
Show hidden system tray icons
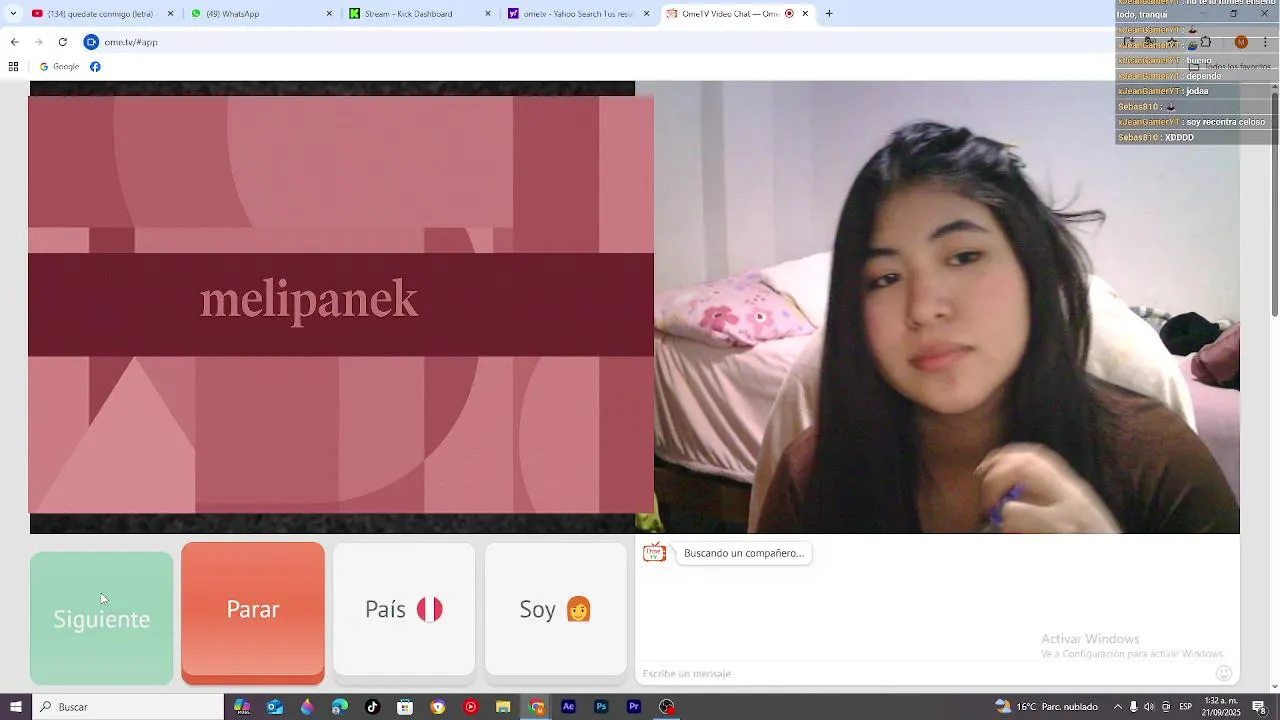point(1118,707)
